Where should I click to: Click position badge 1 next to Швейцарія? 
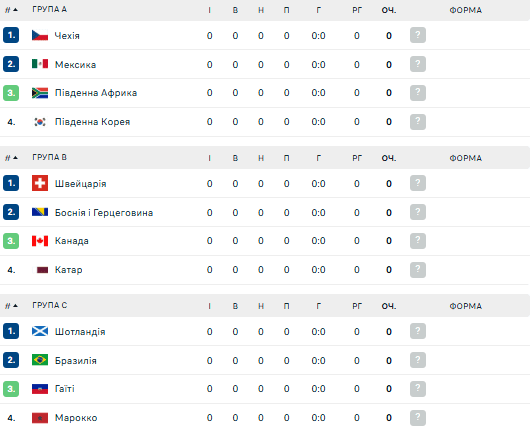pos(11,183)
